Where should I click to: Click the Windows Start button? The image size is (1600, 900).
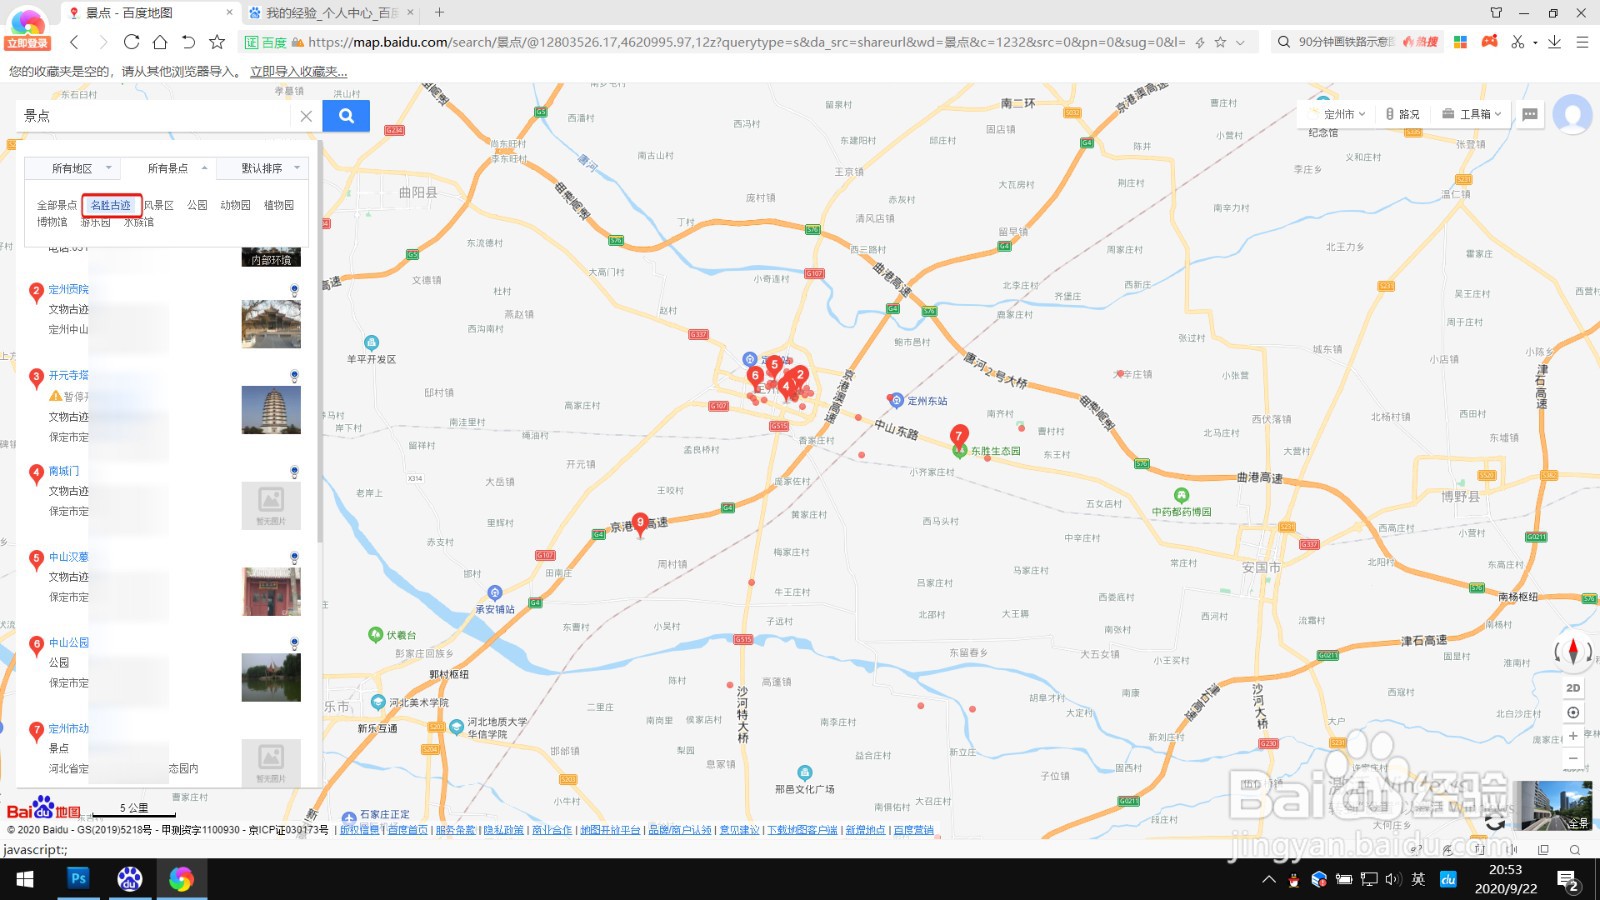(x=25, y=879)
